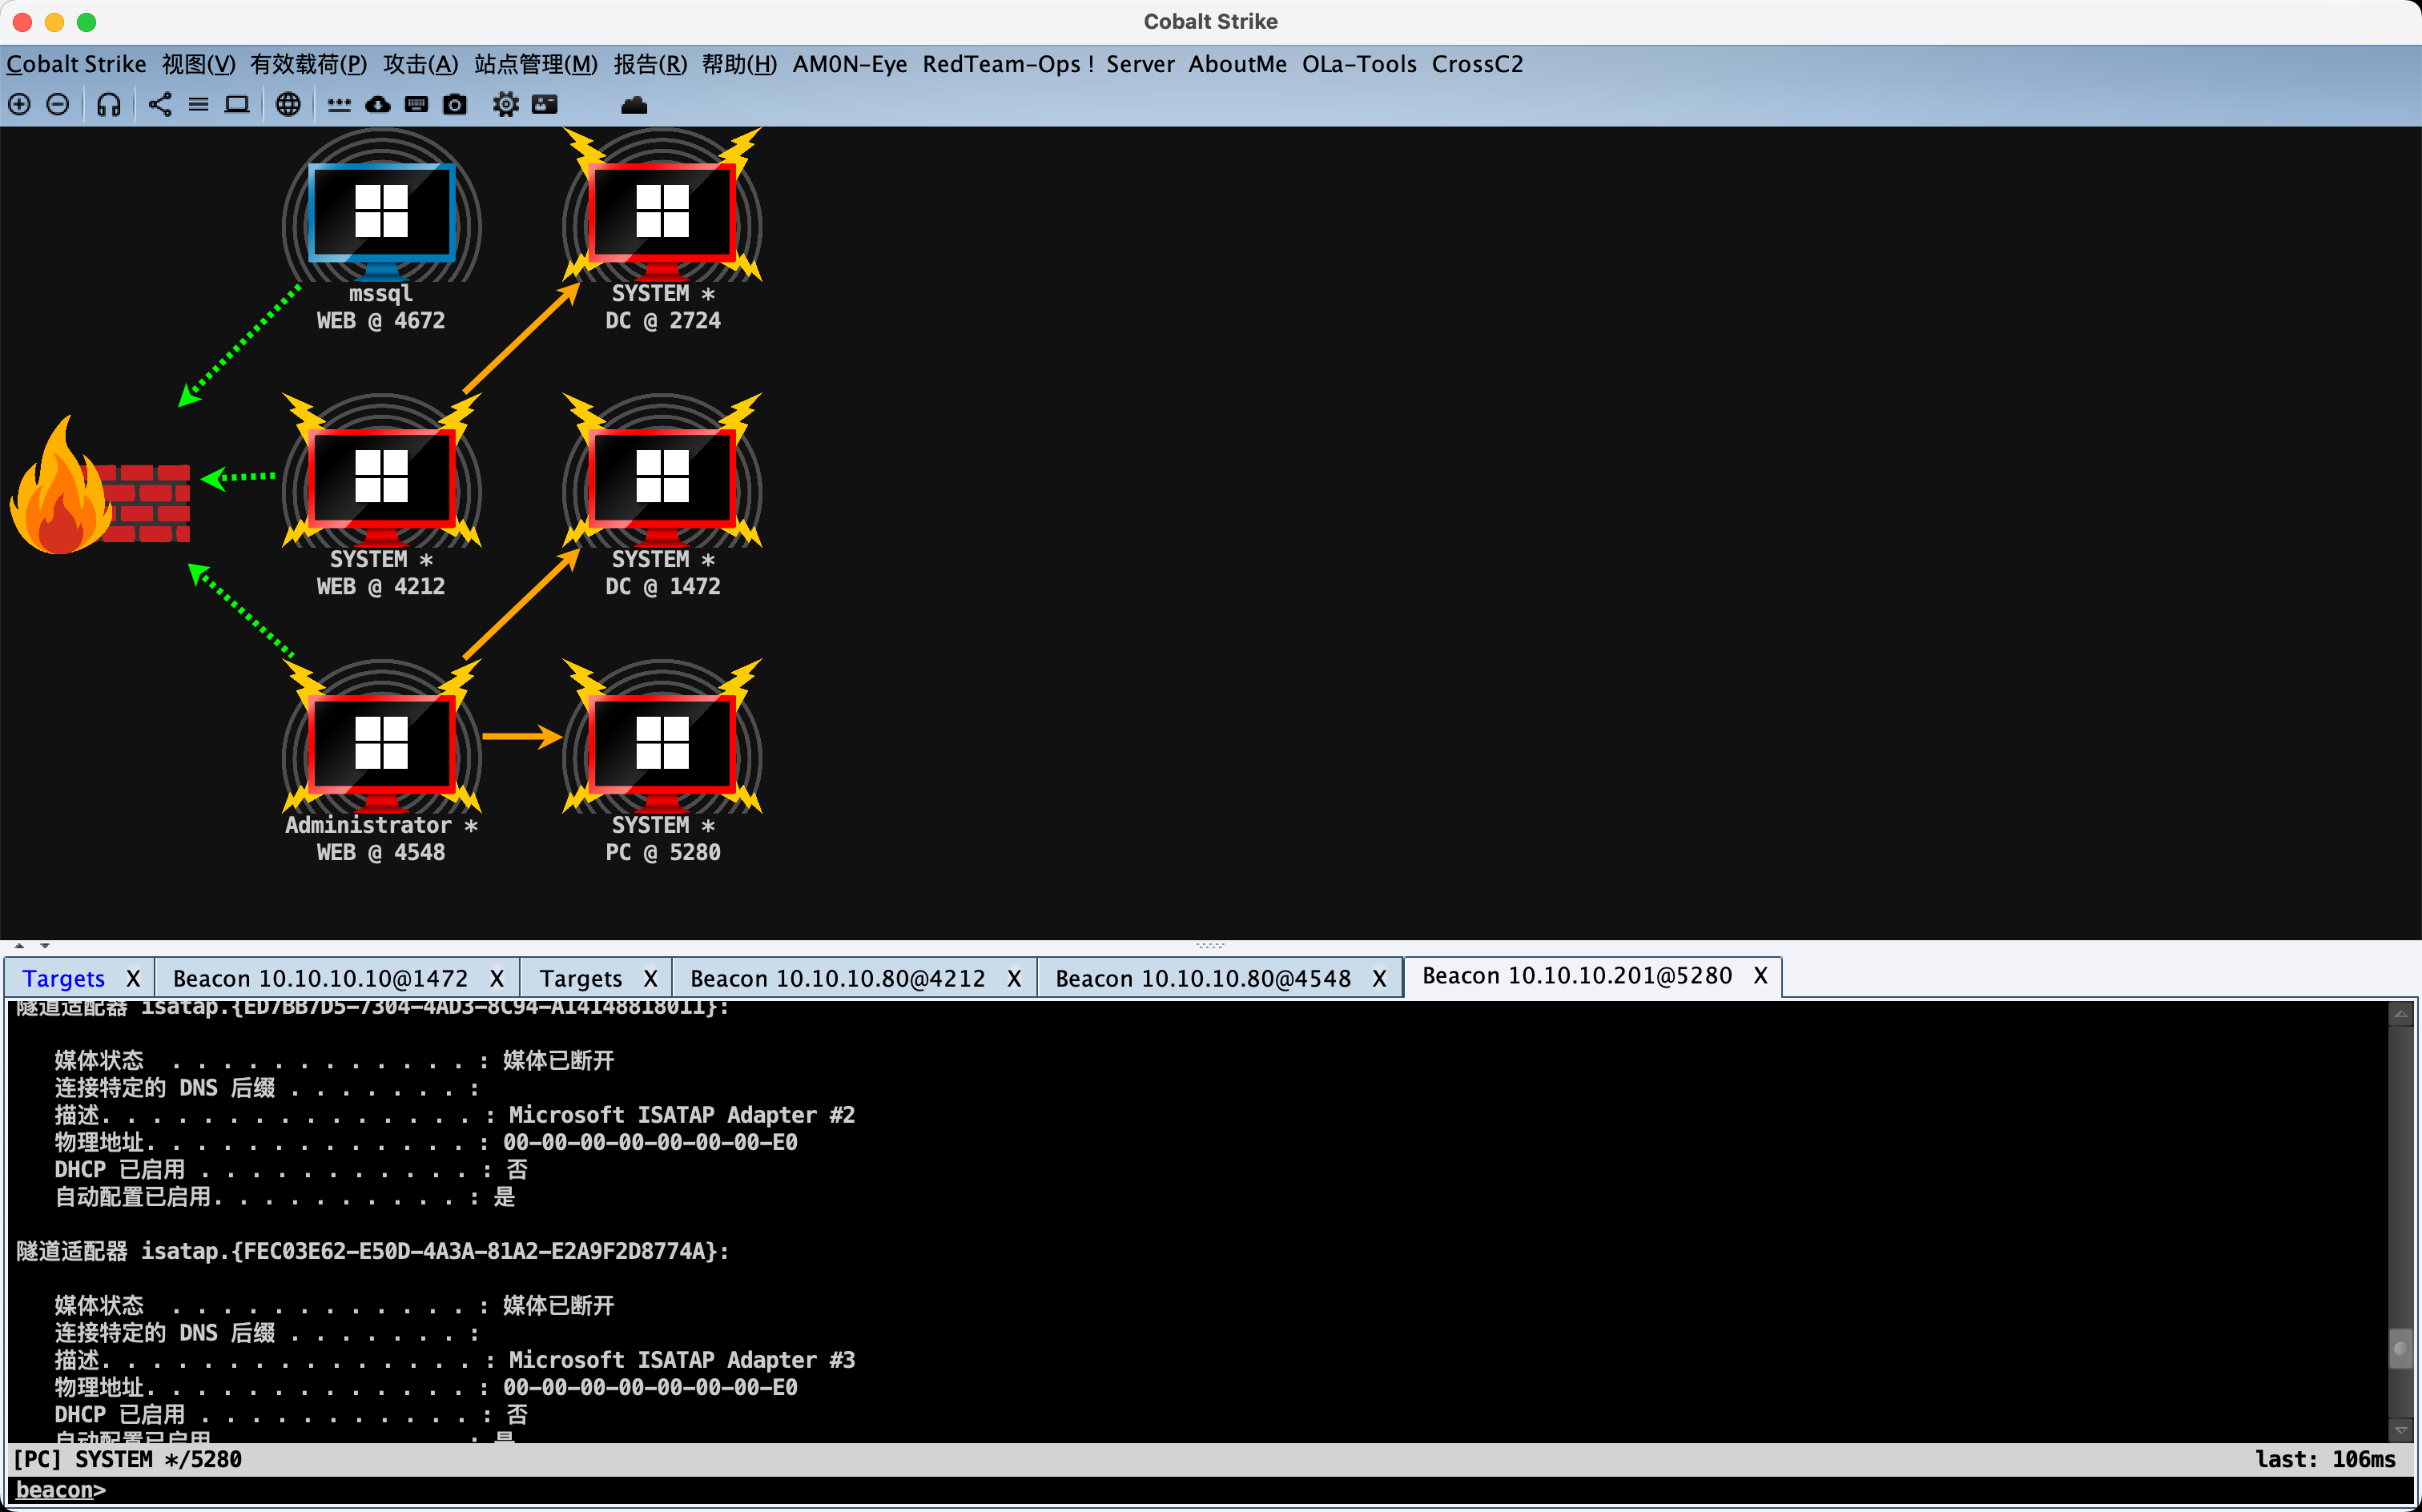Open screenshots via the camera icon

(x=455, y=104)
